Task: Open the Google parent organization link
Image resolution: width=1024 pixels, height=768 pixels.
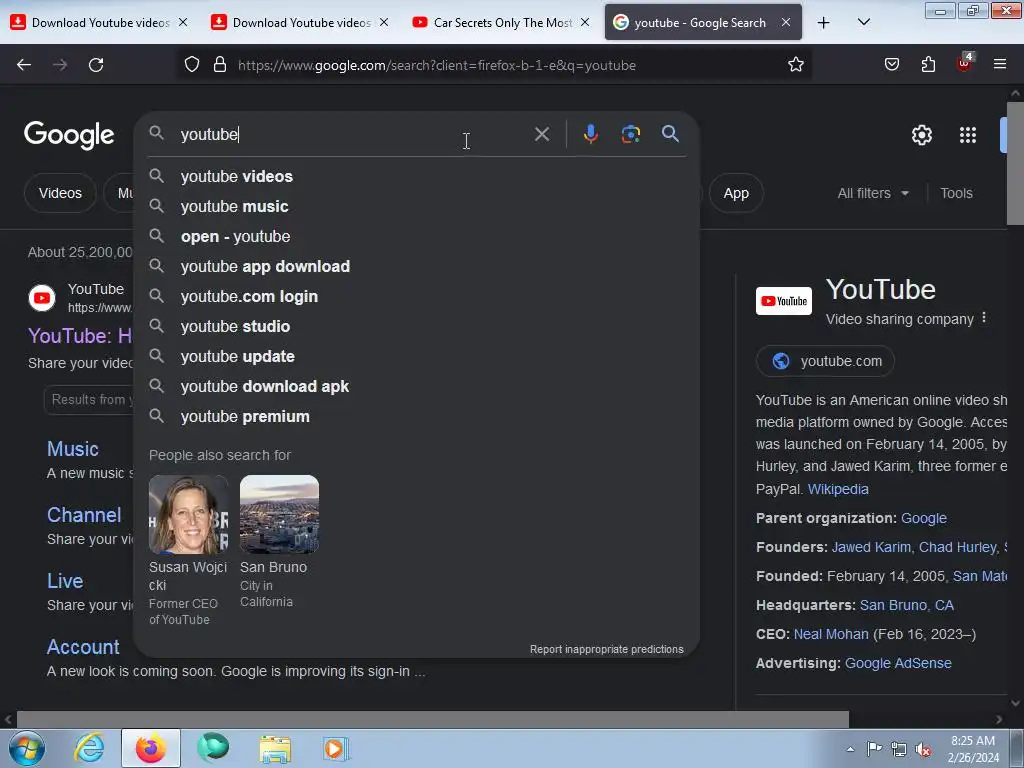Action: point(923,518)
